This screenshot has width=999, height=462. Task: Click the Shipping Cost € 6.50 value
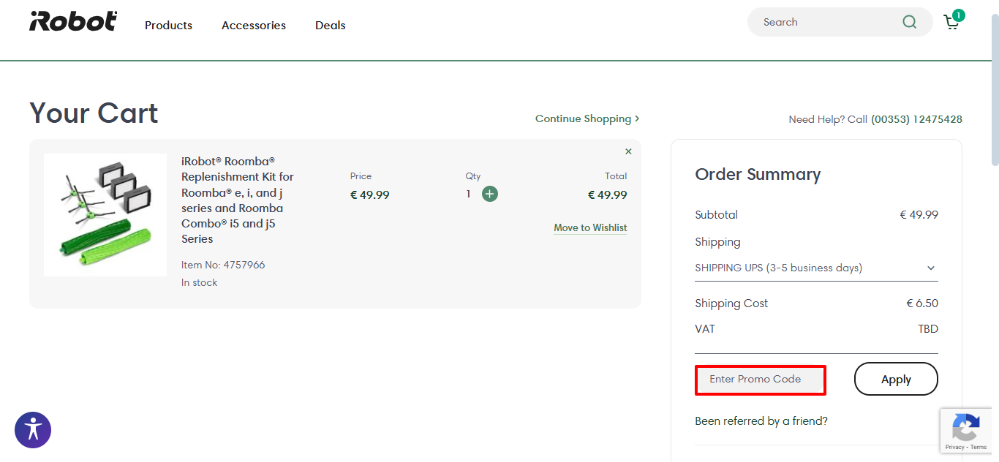(x=922, y=303)
